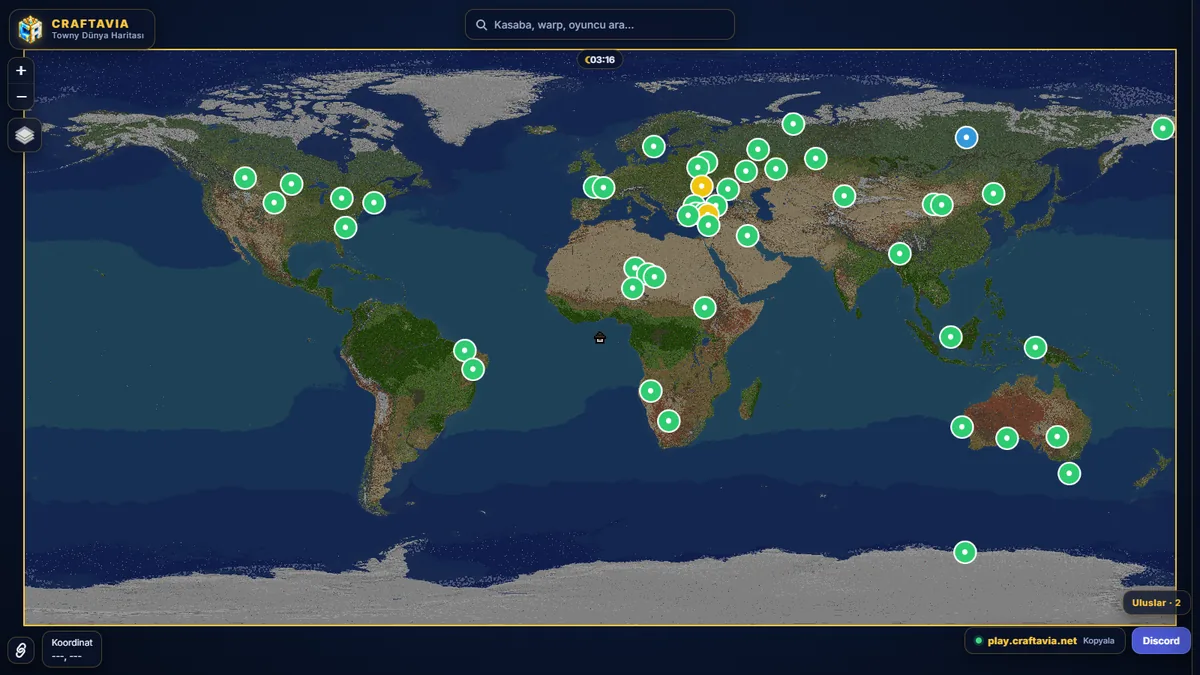Screen dimensions: 1200x675
Task: Open the map layers control
Action: pyautogui.click(x=25, y=134)
